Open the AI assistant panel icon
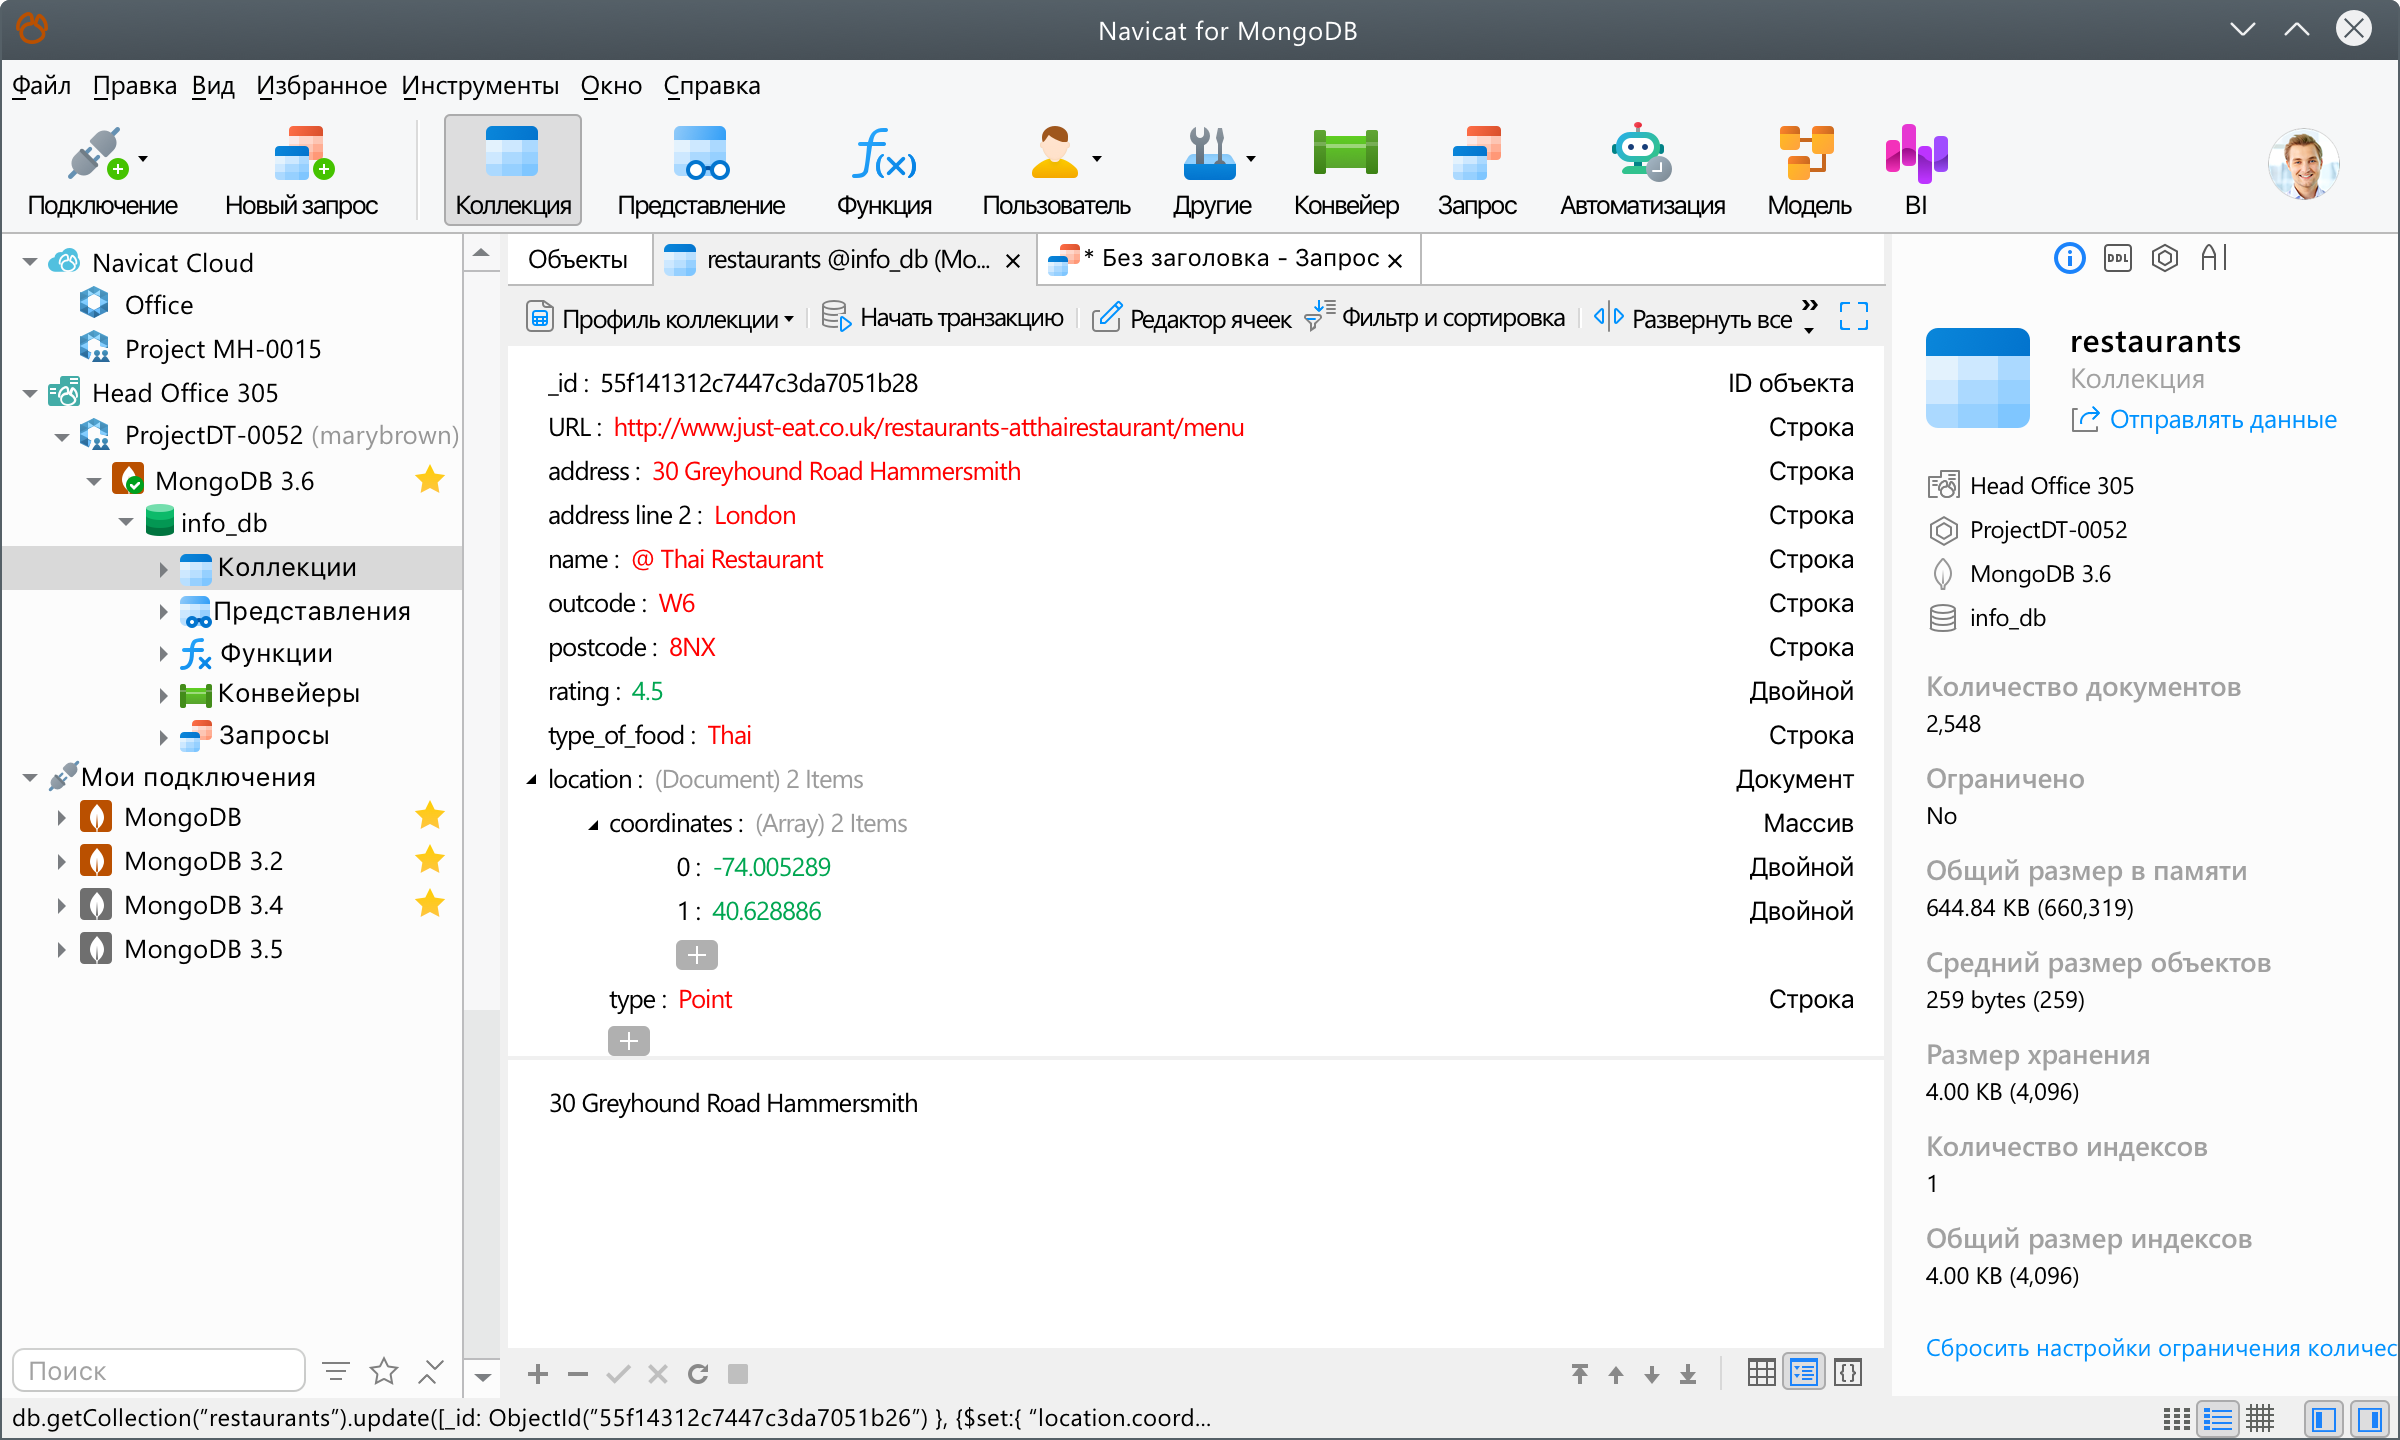The image size is (2400, 1440). (x=2214, y=259)
